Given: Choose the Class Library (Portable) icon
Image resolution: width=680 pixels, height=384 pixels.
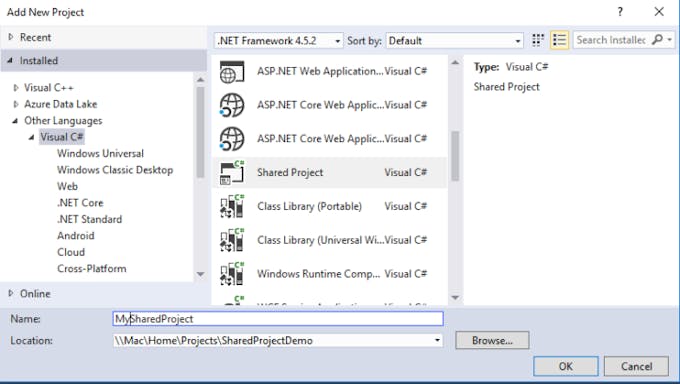Looking at the screenshot, I should pos(232,207).
